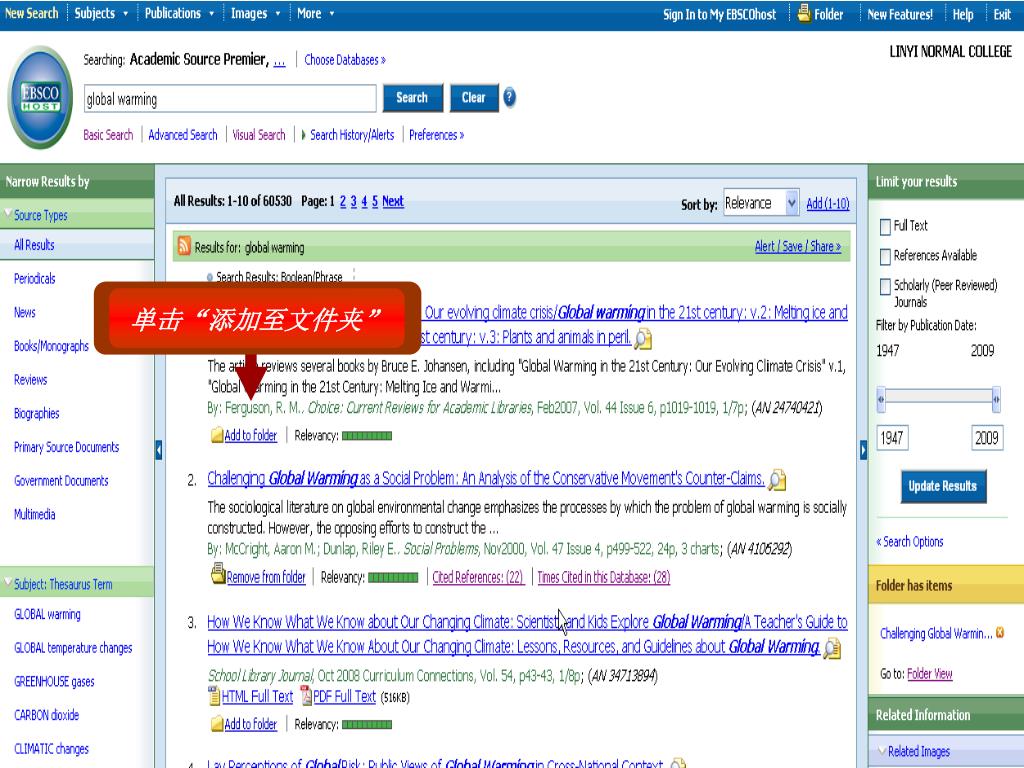Click the PDF Full Text icon
Screen dimensions: 1024x768
(x=306, y=696)
